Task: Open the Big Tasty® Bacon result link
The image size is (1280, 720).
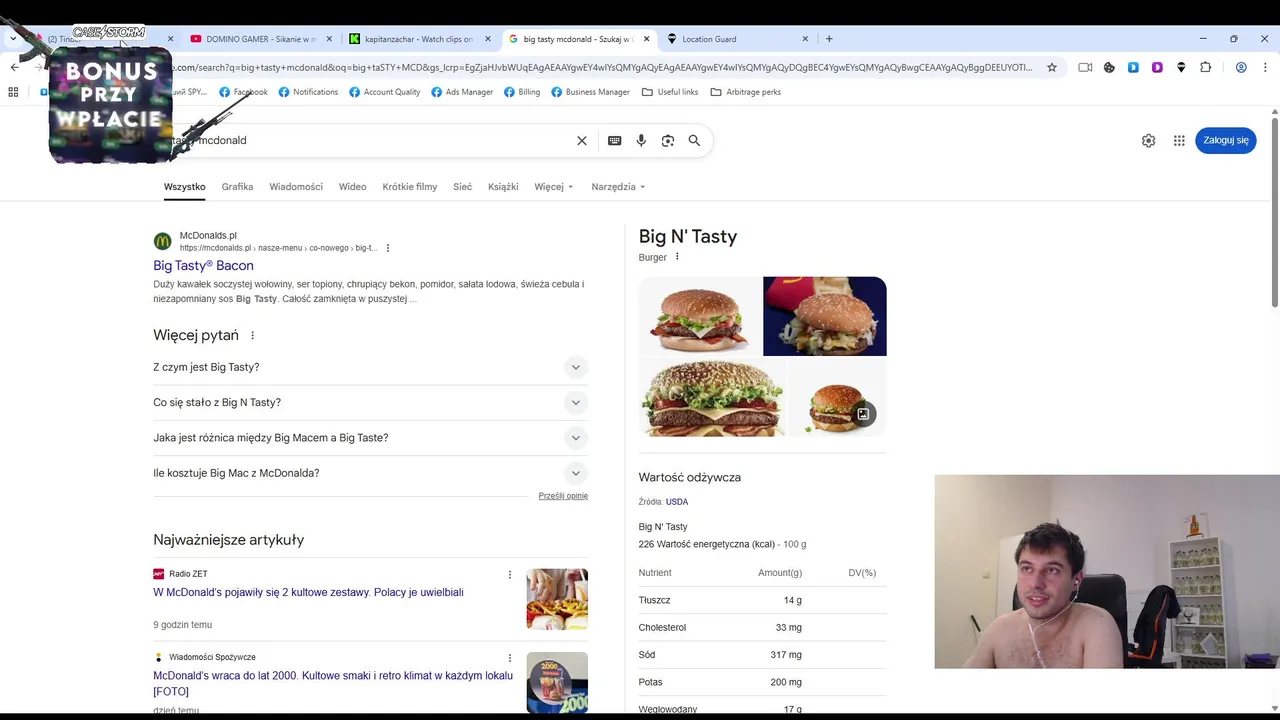Action: click(x=203, y=266)
